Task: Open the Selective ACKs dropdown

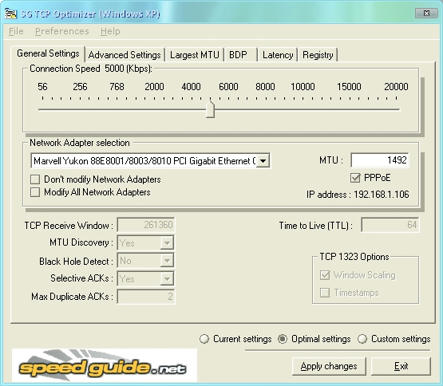Action: coord(167,279)
